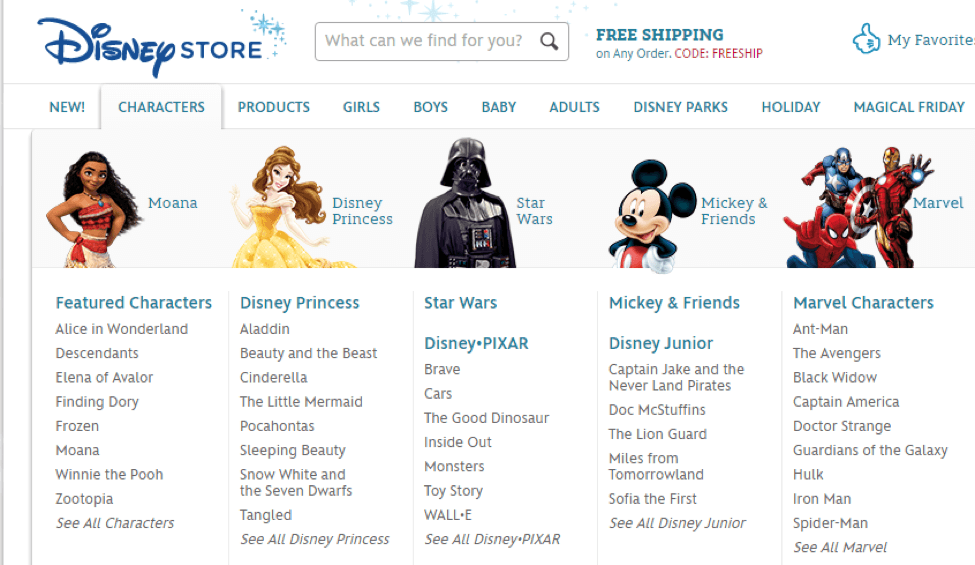Choose Toy Story under Disney•PIXAR
Viewport: 975px width, 565px height.
453,491
